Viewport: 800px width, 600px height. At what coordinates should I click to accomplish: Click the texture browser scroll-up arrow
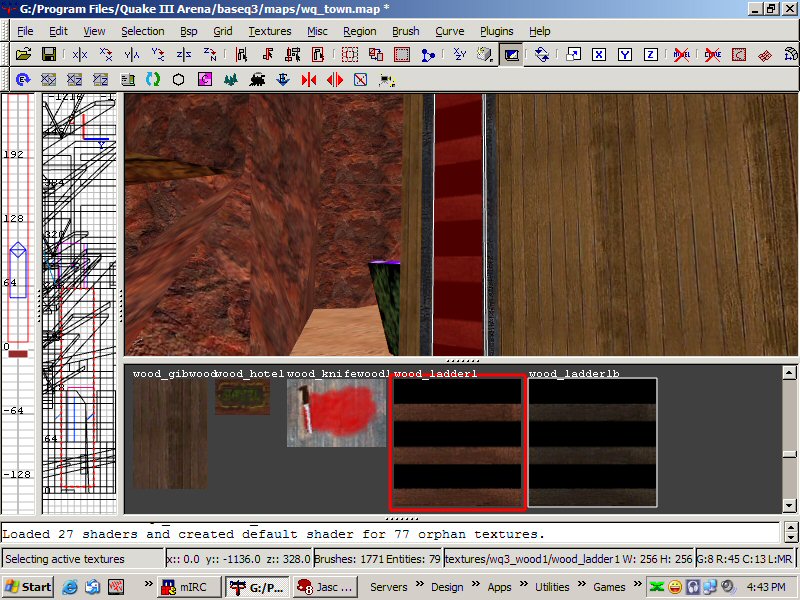point(789,373)
